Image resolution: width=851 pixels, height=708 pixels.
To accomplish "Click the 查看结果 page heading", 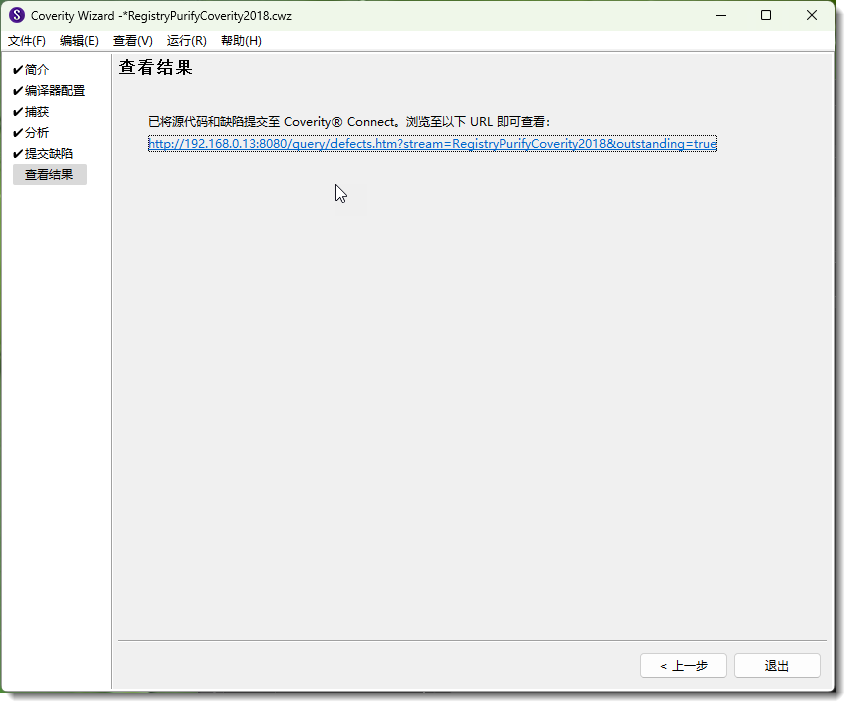I will click(156, 67).
